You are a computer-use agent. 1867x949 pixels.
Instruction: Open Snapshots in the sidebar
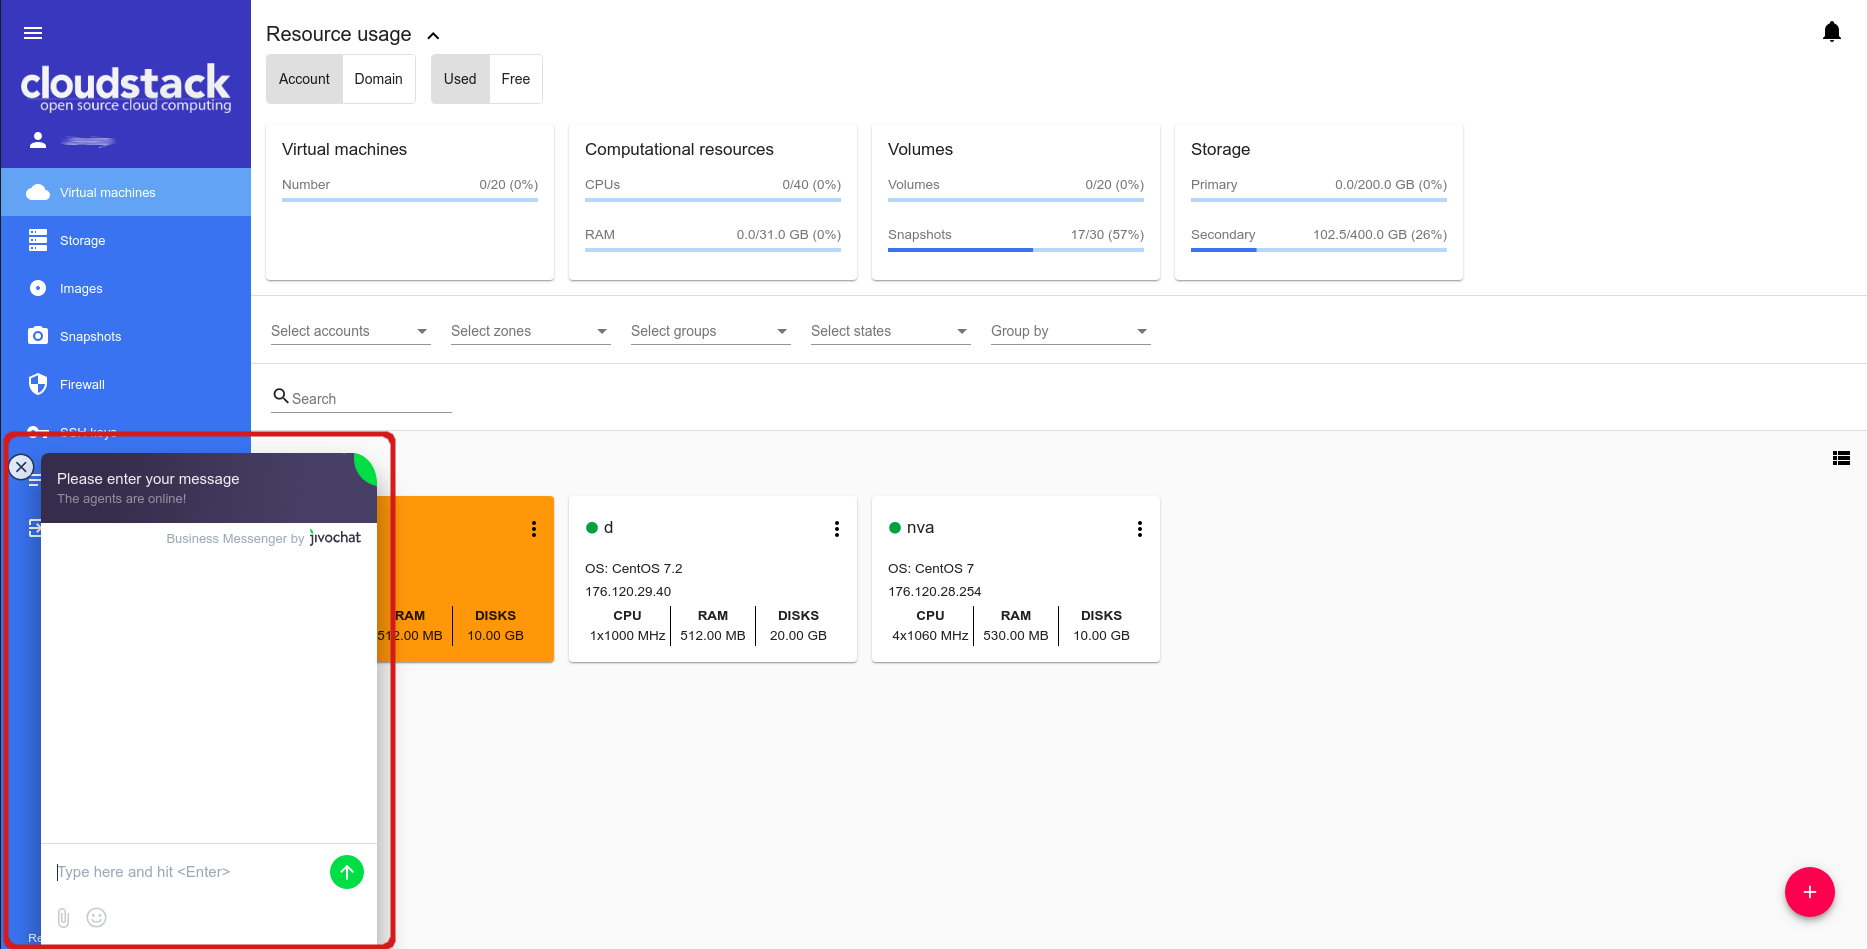pyautogui.click(x=90, y=337)
